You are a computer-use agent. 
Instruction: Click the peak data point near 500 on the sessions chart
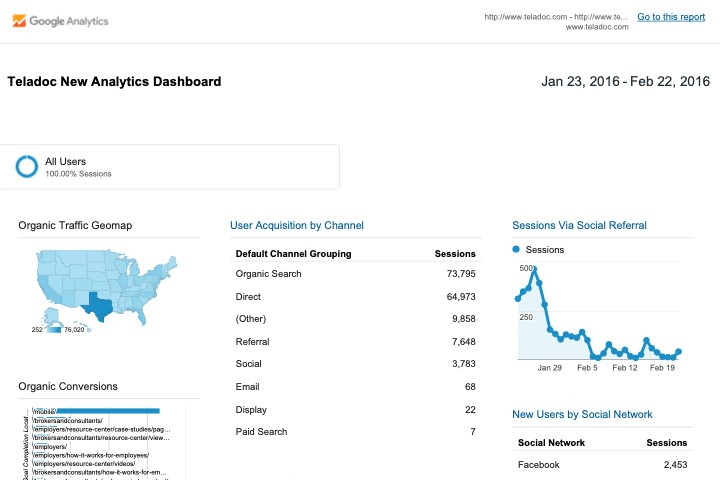[534, 269]
